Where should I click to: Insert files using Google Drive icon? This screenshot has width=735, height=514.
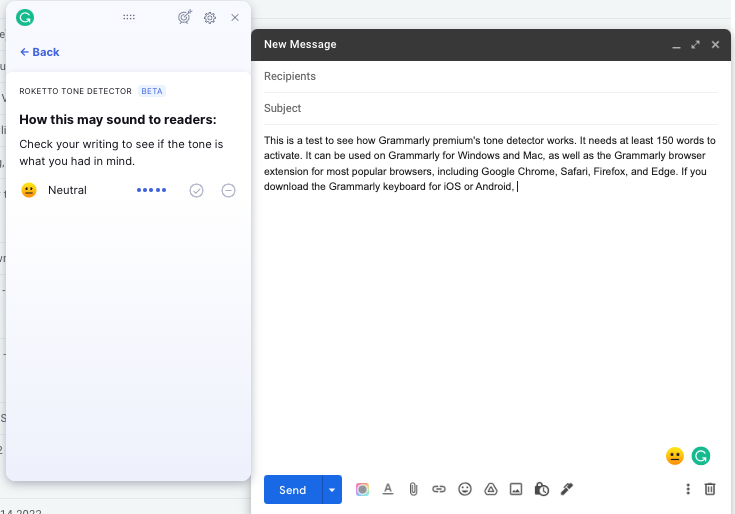[490, 489]
